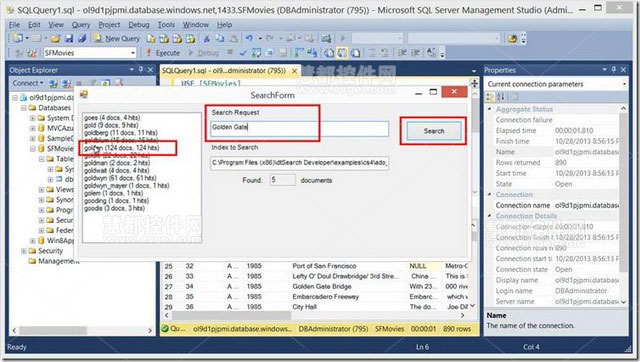Open the Help menu
Image resolution: width=640 pixels, height=362 pixels.
click(224, 24)
